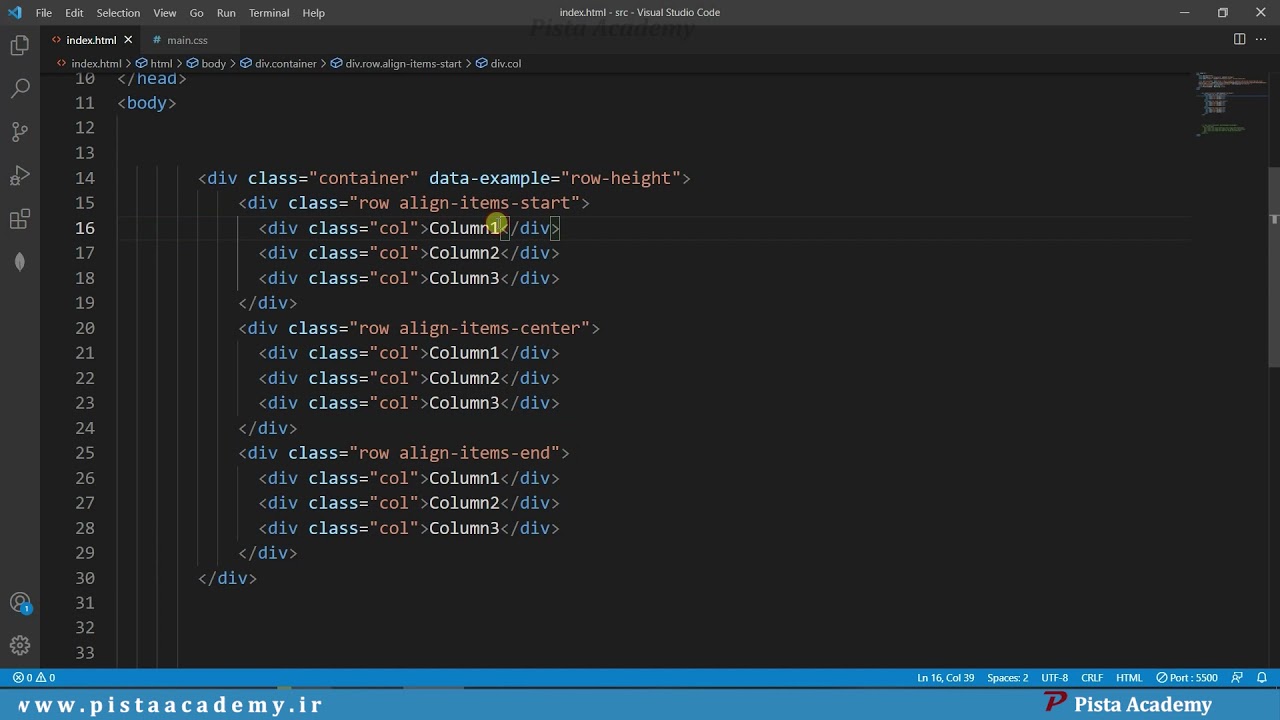
Task: Click Ln 16, Col 39 in status bar
Action: tap(945, 677)
